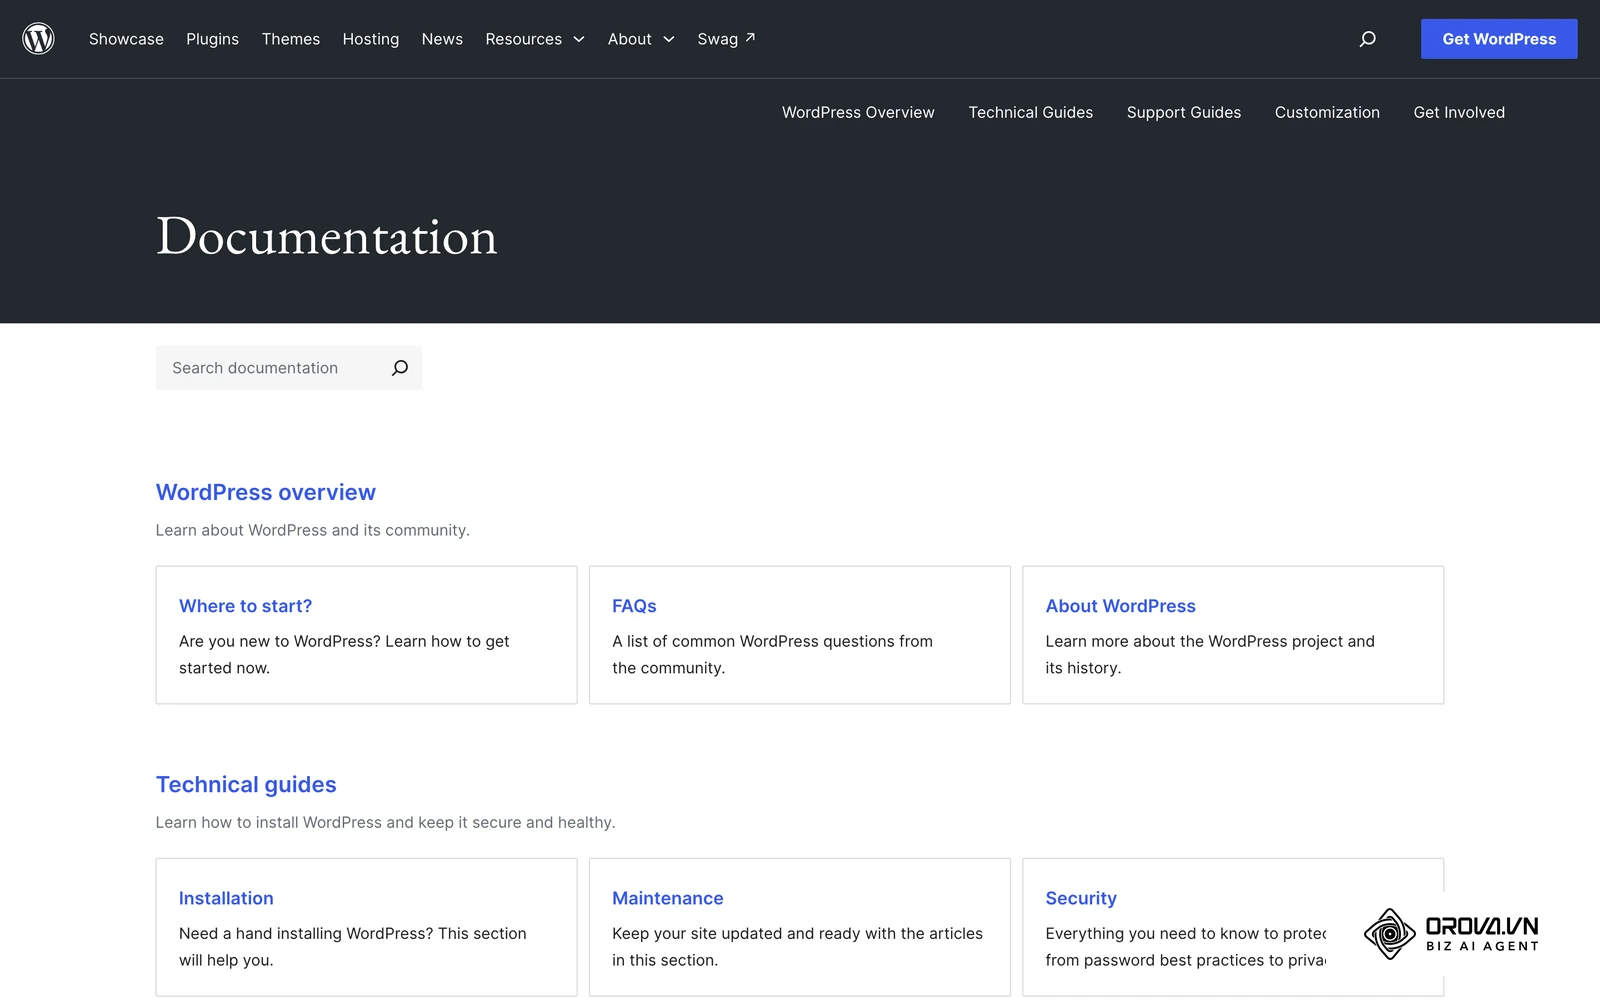Open the site search magnifier icon
This screenshot has width=1600, height=1000.
pos(1367,39)
